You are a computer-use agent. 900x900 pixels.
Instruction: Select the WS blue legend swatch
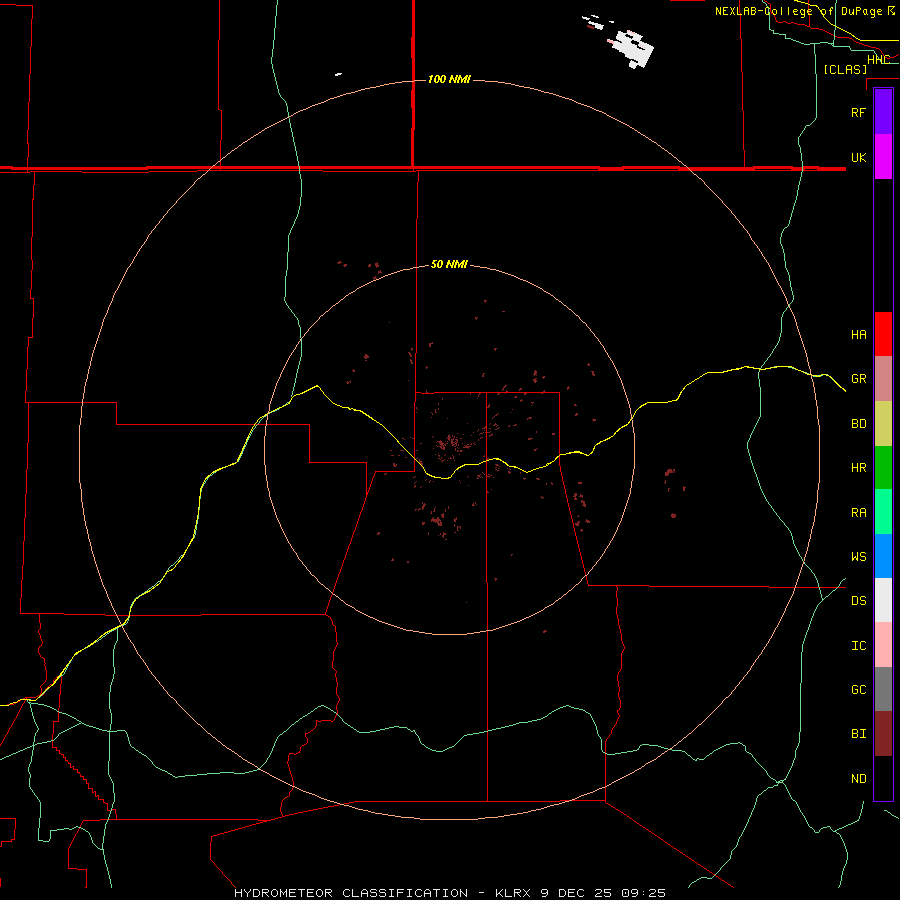point(883,556)
